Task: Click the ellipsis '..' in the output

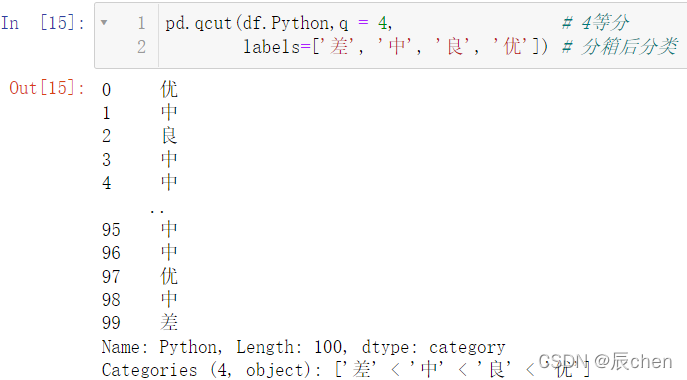Action: point(157,212)
